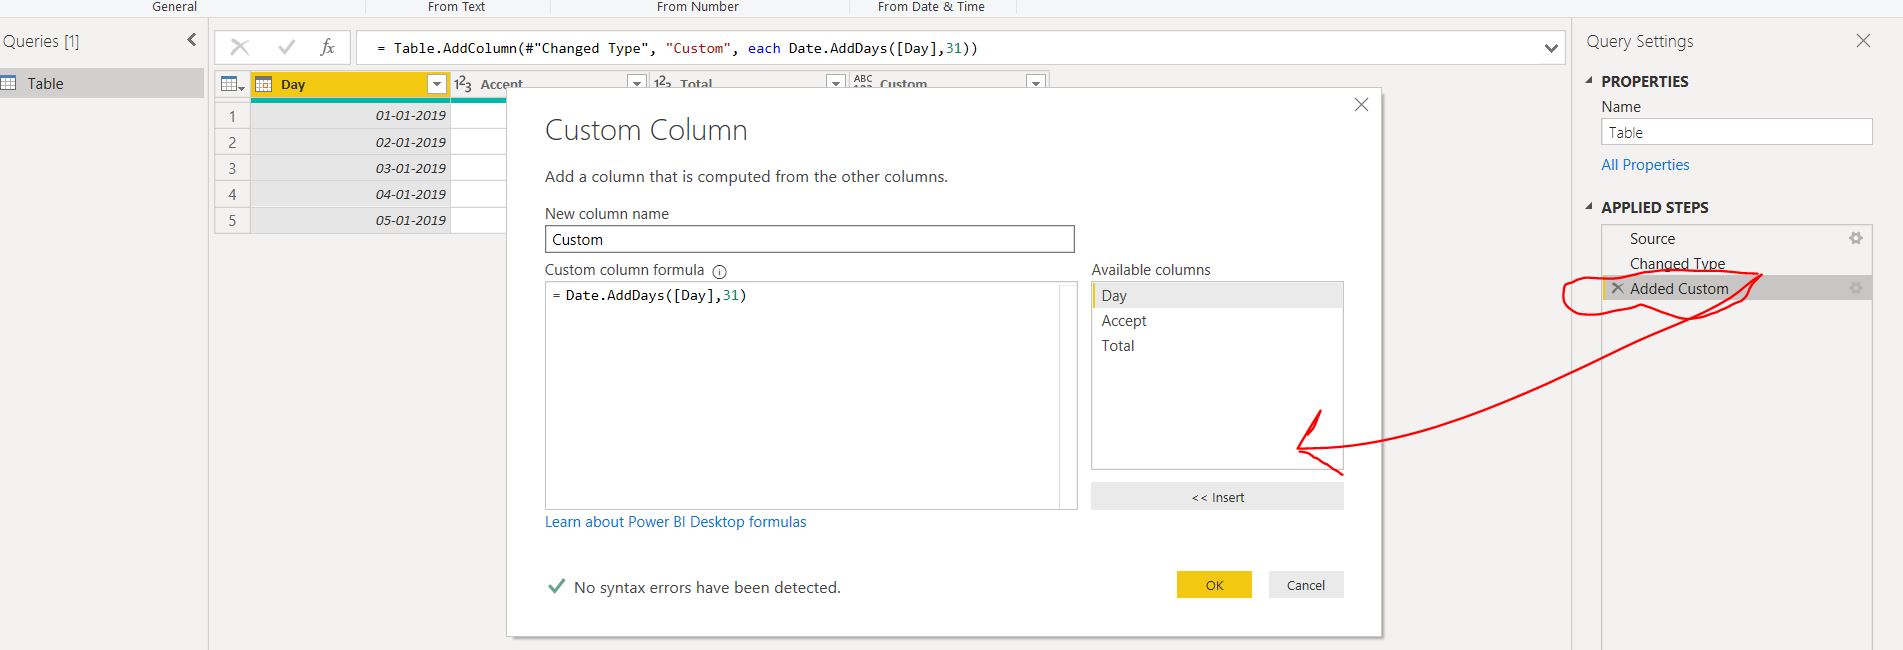1903x650 pixels.
Task: Close the Query Settings pane
Action: (x=1863, y=41)
